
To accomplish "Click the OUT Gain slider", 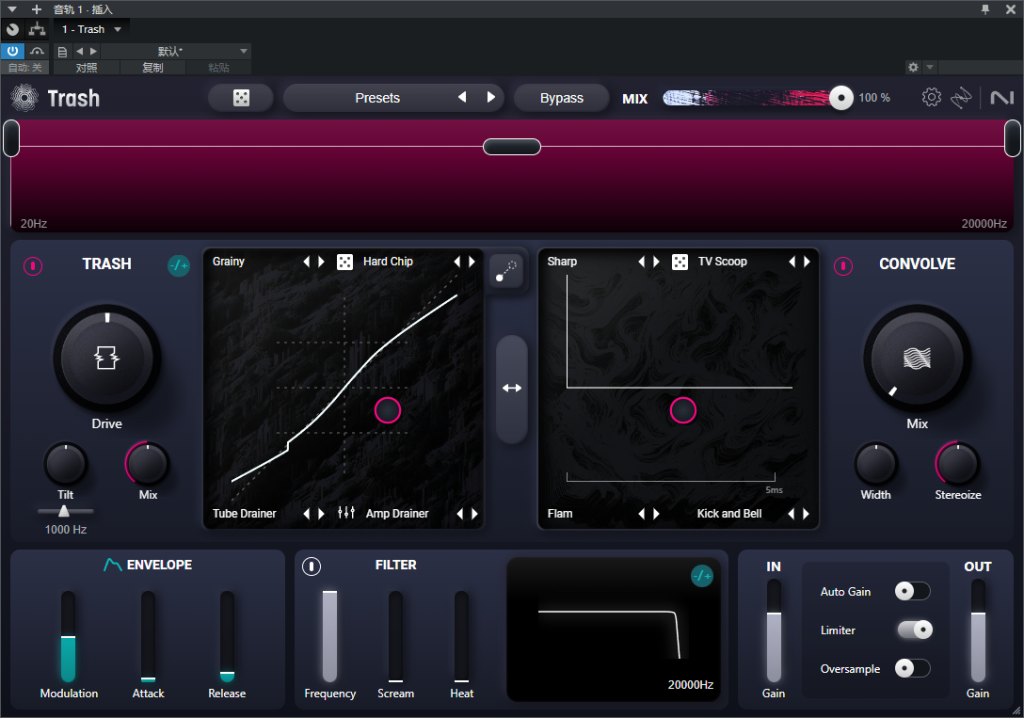I will tap(978, 632).
